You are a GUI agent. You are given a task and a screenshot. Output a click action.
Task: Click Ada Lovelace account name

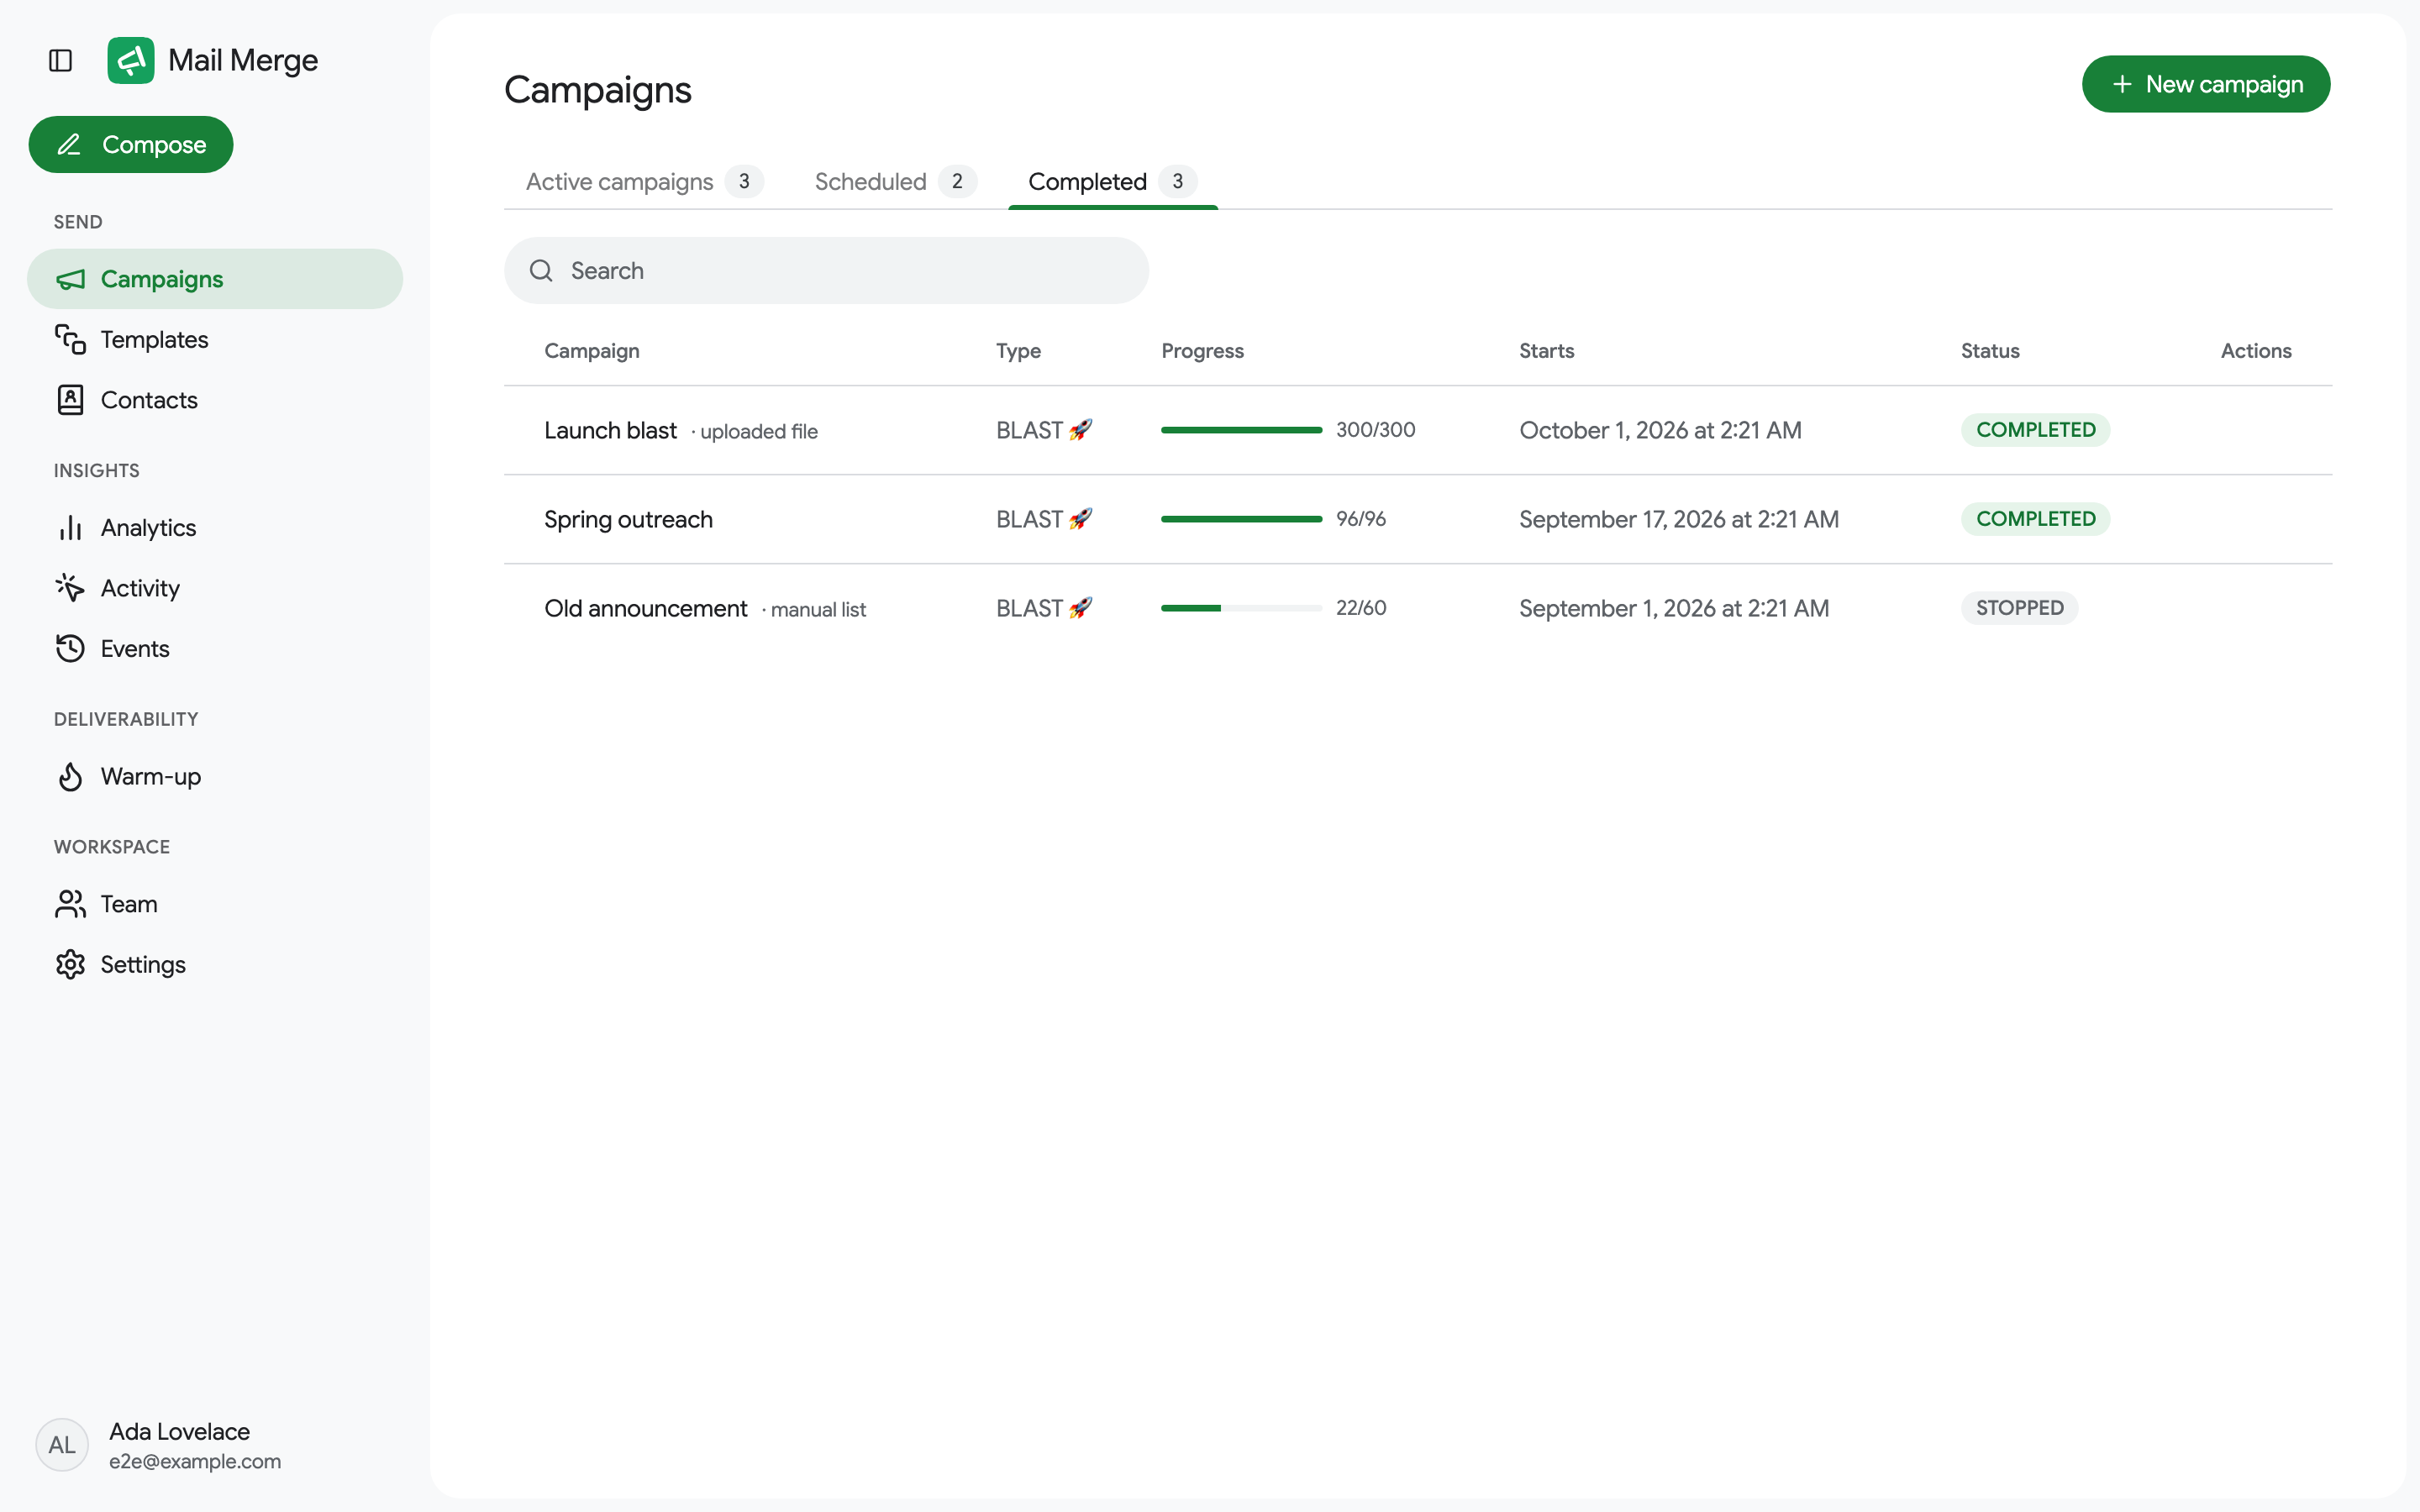tap(179, 1431)
